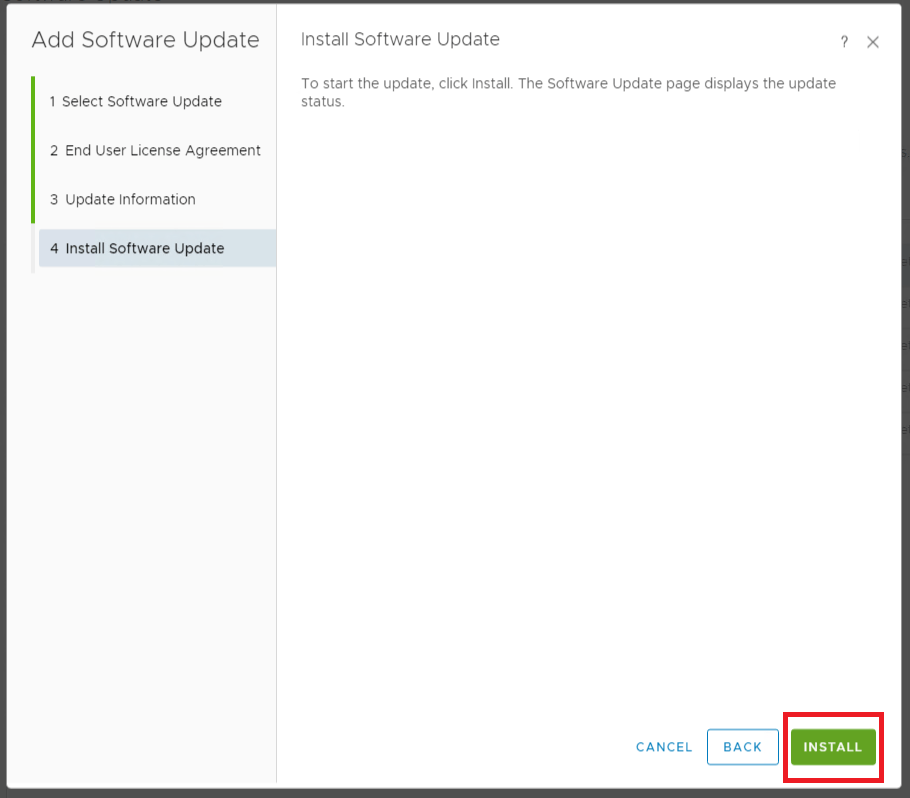Click the help question mark icon

(844, 42)
